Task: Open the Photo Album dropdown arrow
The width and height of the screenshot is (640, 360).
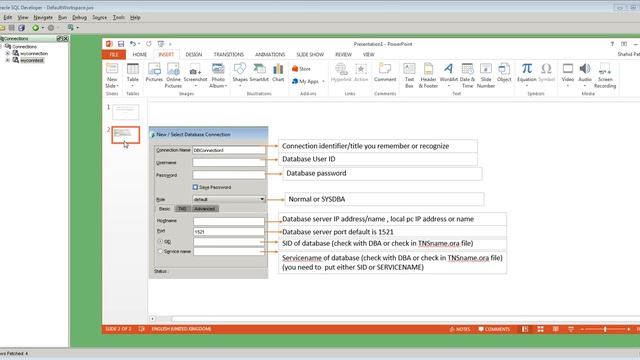Action: (226, 86)
